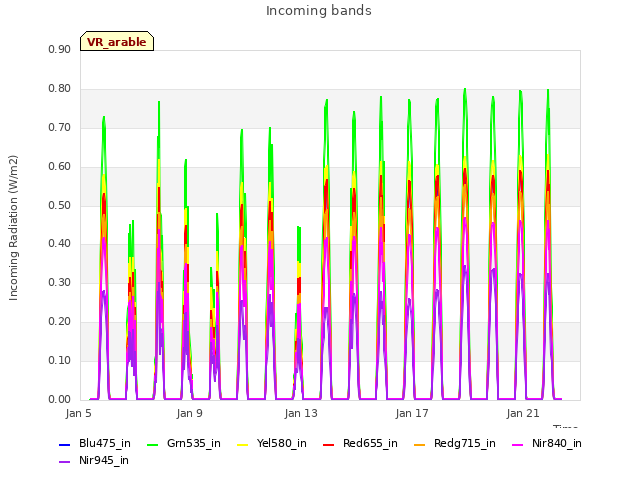This screenshot has height=480, width=640.
Task: Click the Jan 17 x-axis tick label
Action: point(412,413)
